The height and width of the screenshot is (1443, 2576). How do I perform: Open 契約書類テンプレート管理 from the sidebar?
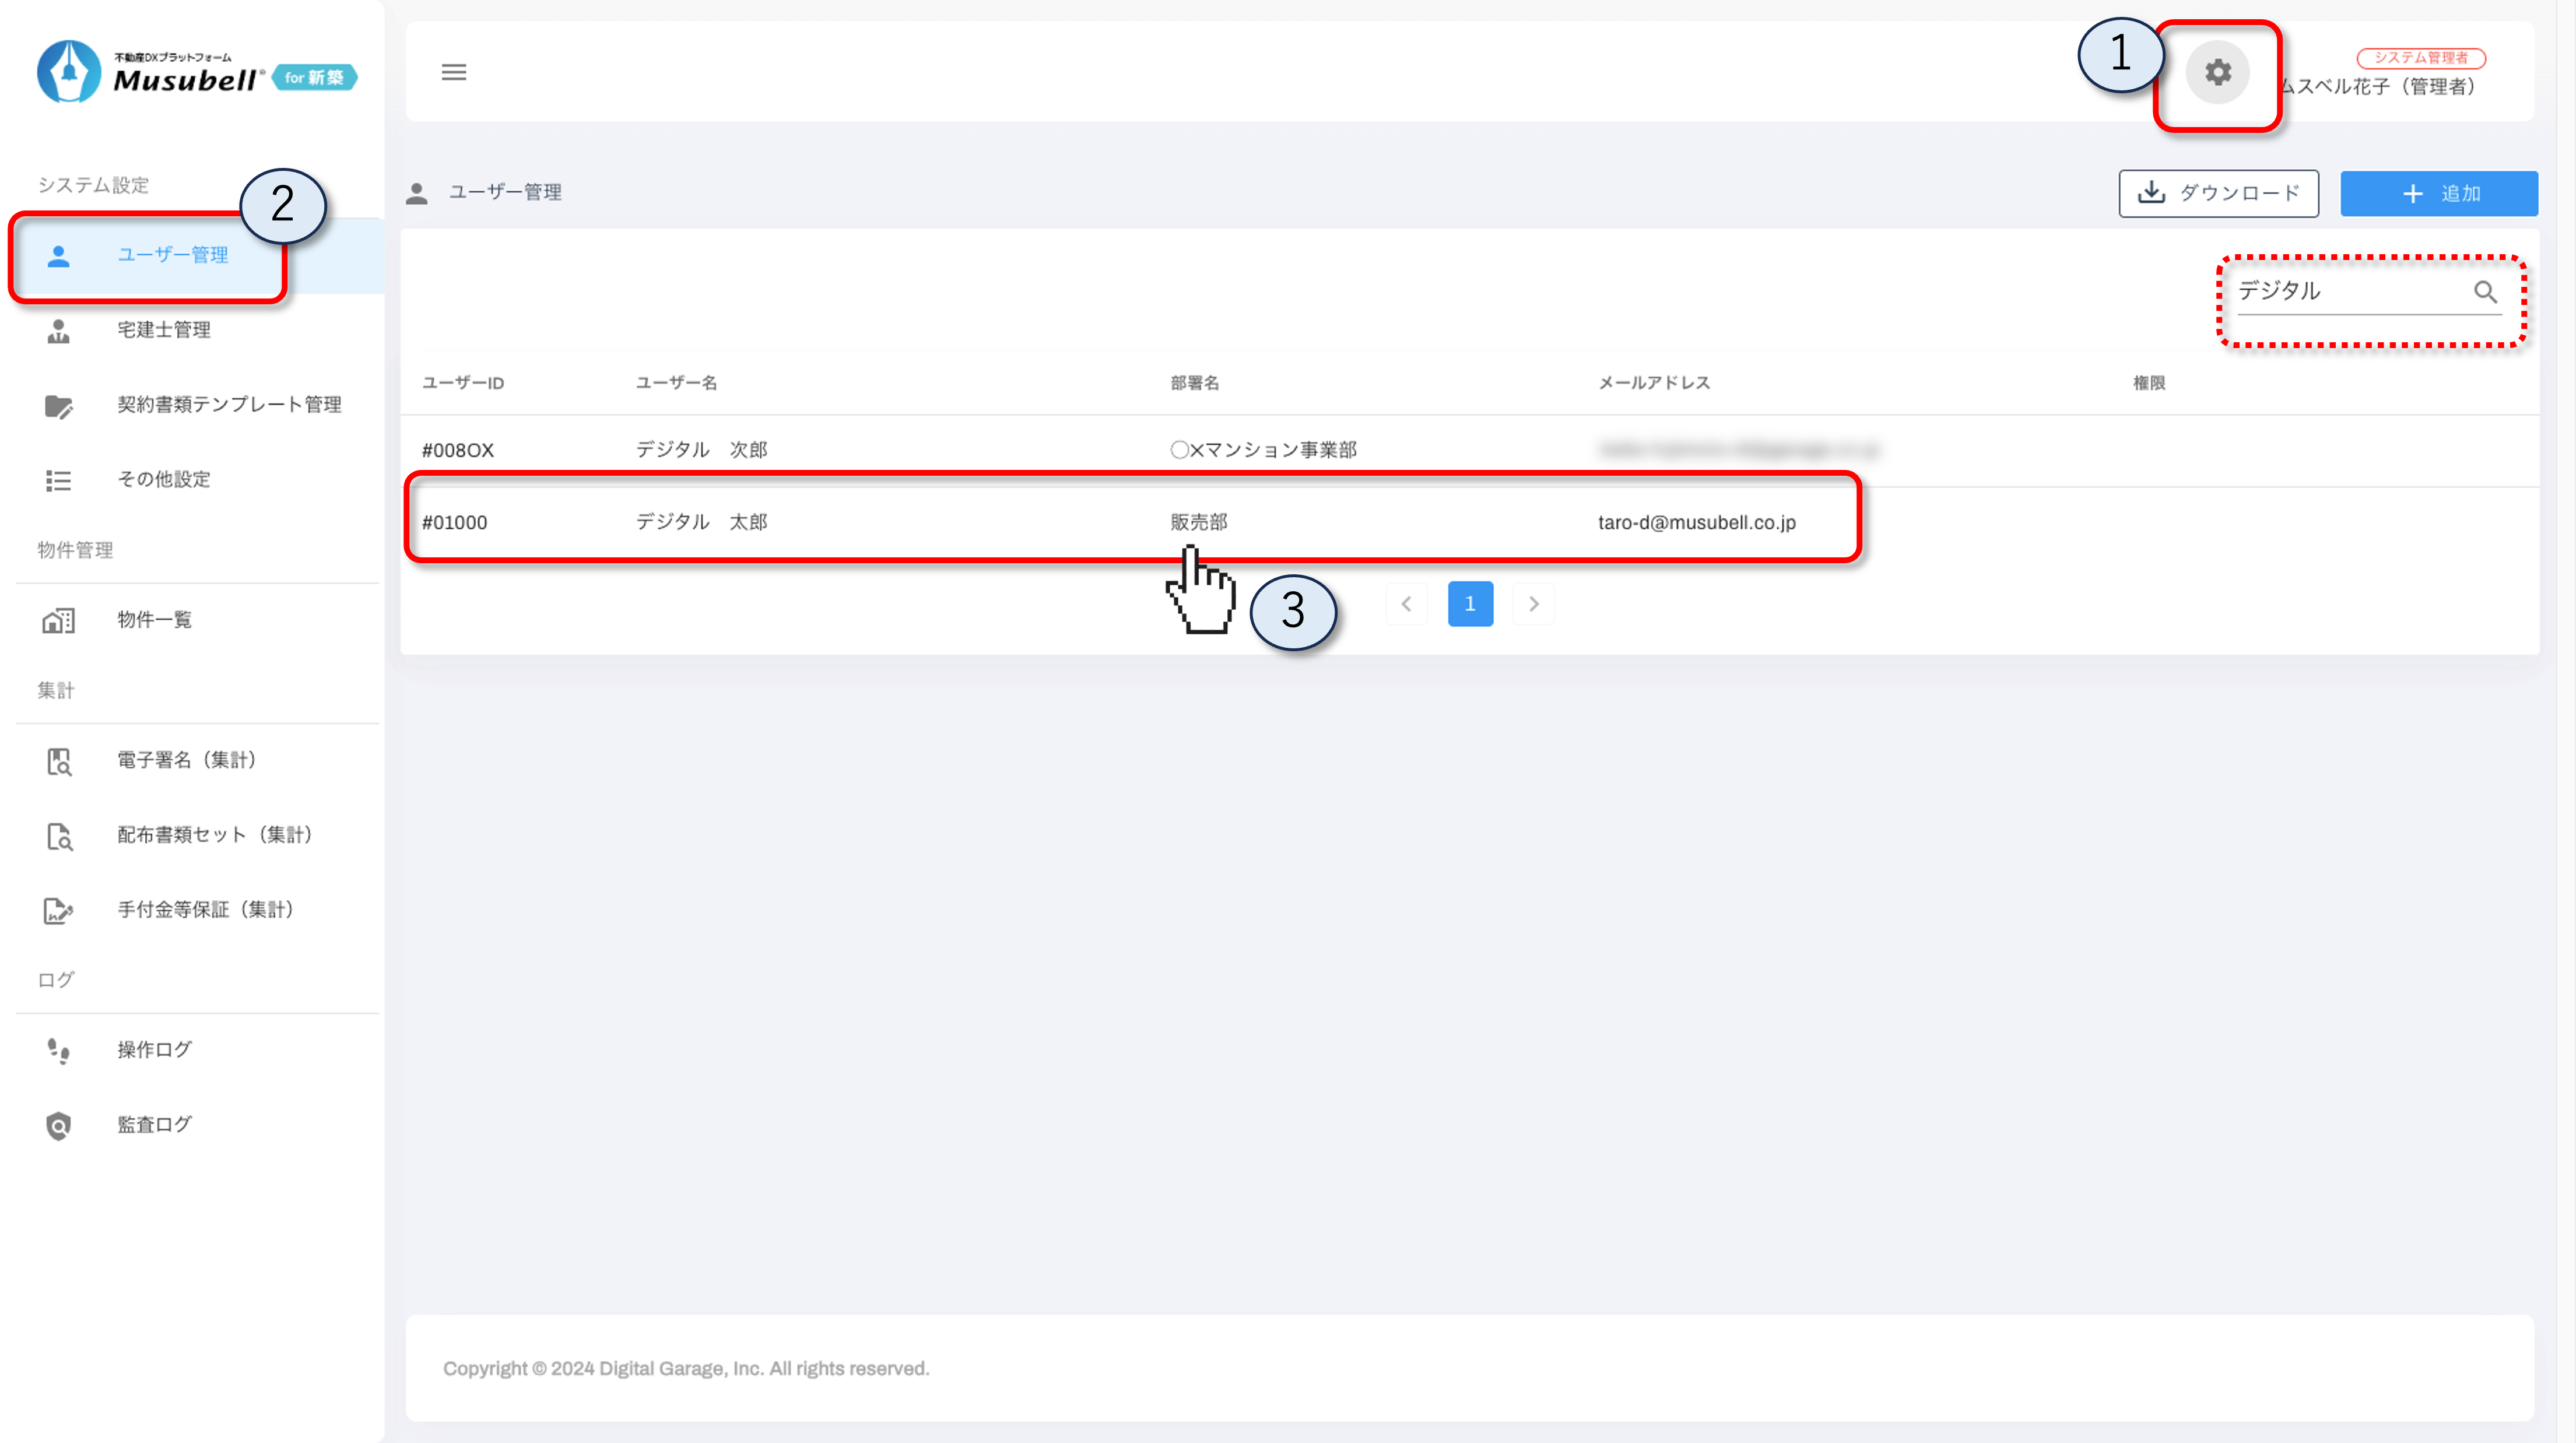pyautogui.click(x=228, y=405)
